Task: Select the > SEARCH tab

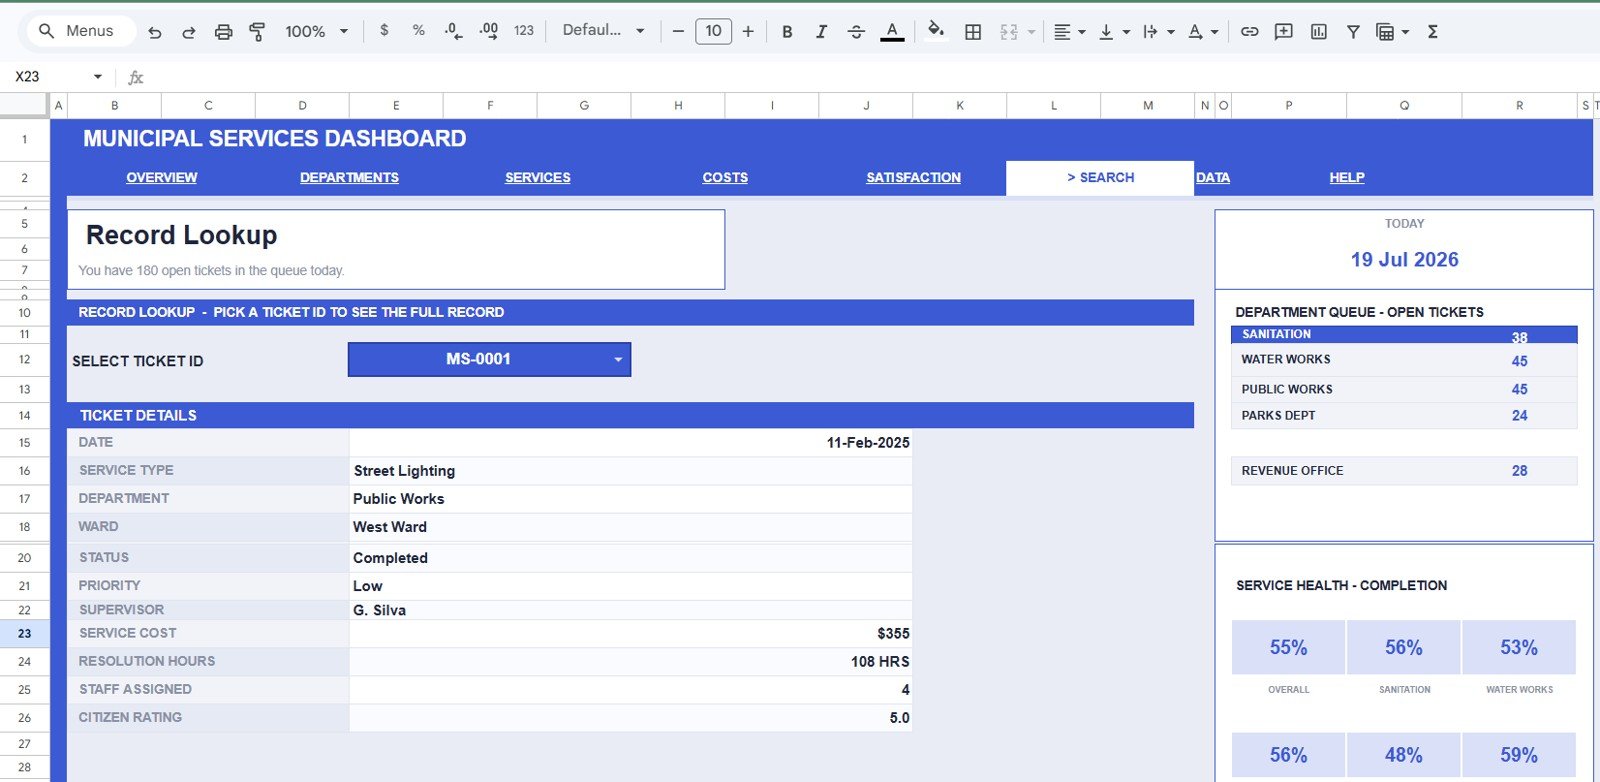Action: 1100,177
